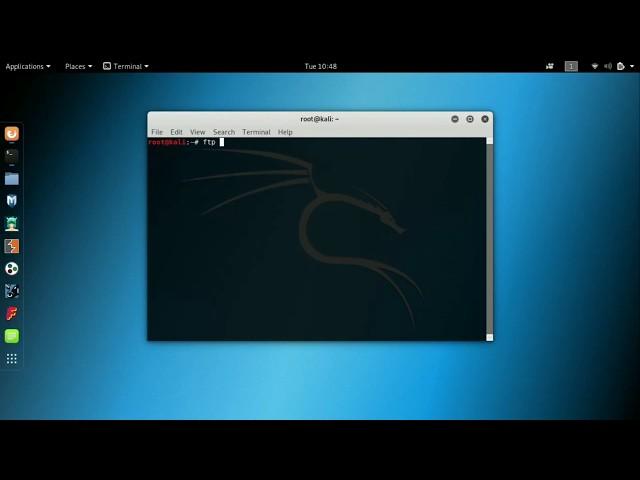This screenshot has width=640, height=480.
Task: Open the Terminal menu in window menubar
Action: pyautogui.click(x=256, y=132)
